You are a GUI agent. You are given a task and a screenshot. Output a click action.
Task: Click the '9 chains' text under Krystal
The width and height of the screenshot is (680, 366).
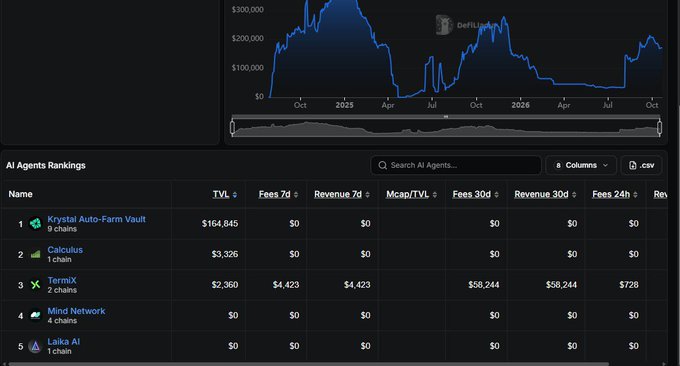[62, 229]
